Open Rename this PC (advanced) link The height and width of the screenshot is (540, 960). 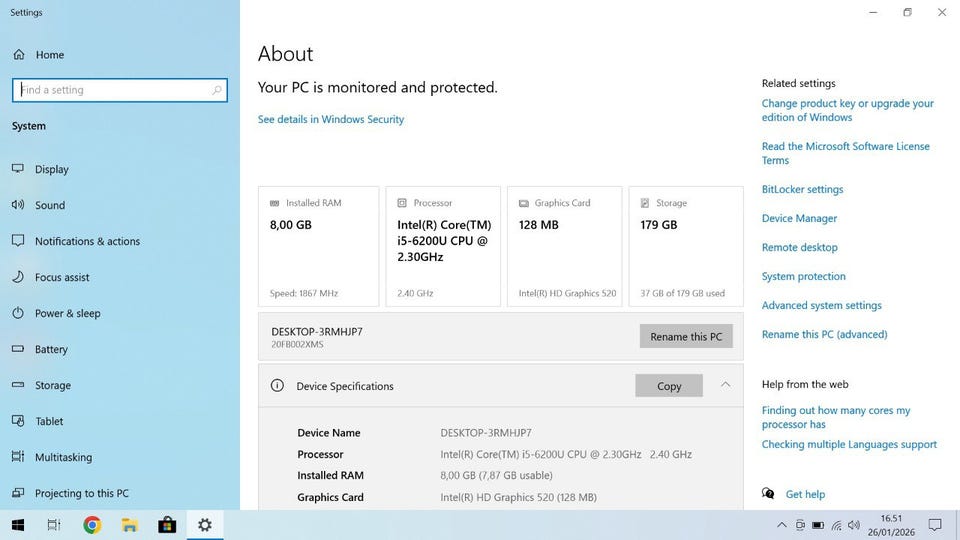pos(824,334)
